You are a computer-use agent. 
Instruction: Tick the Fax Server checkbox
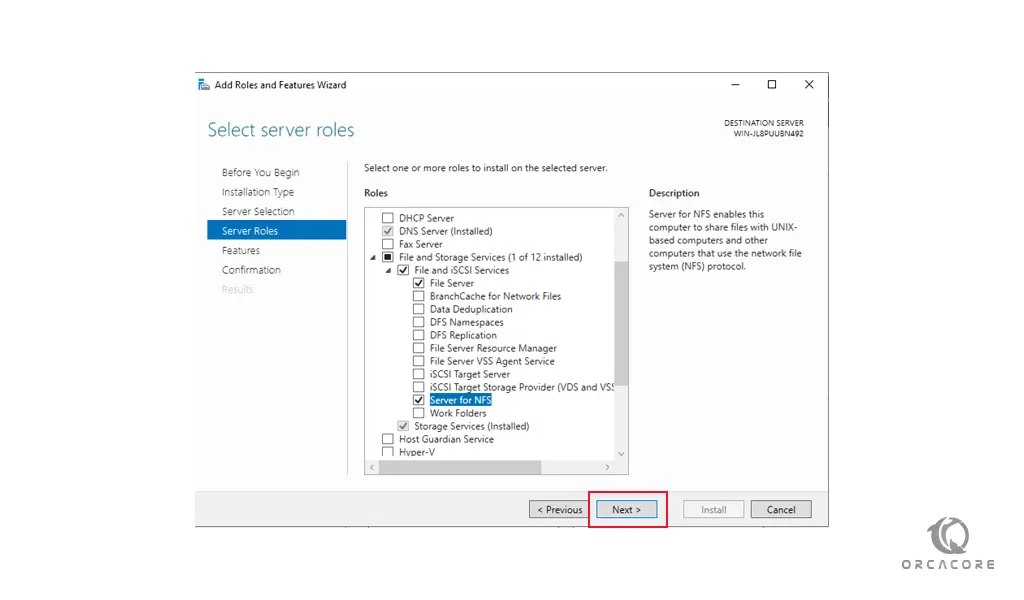click(x=388, y=244)
